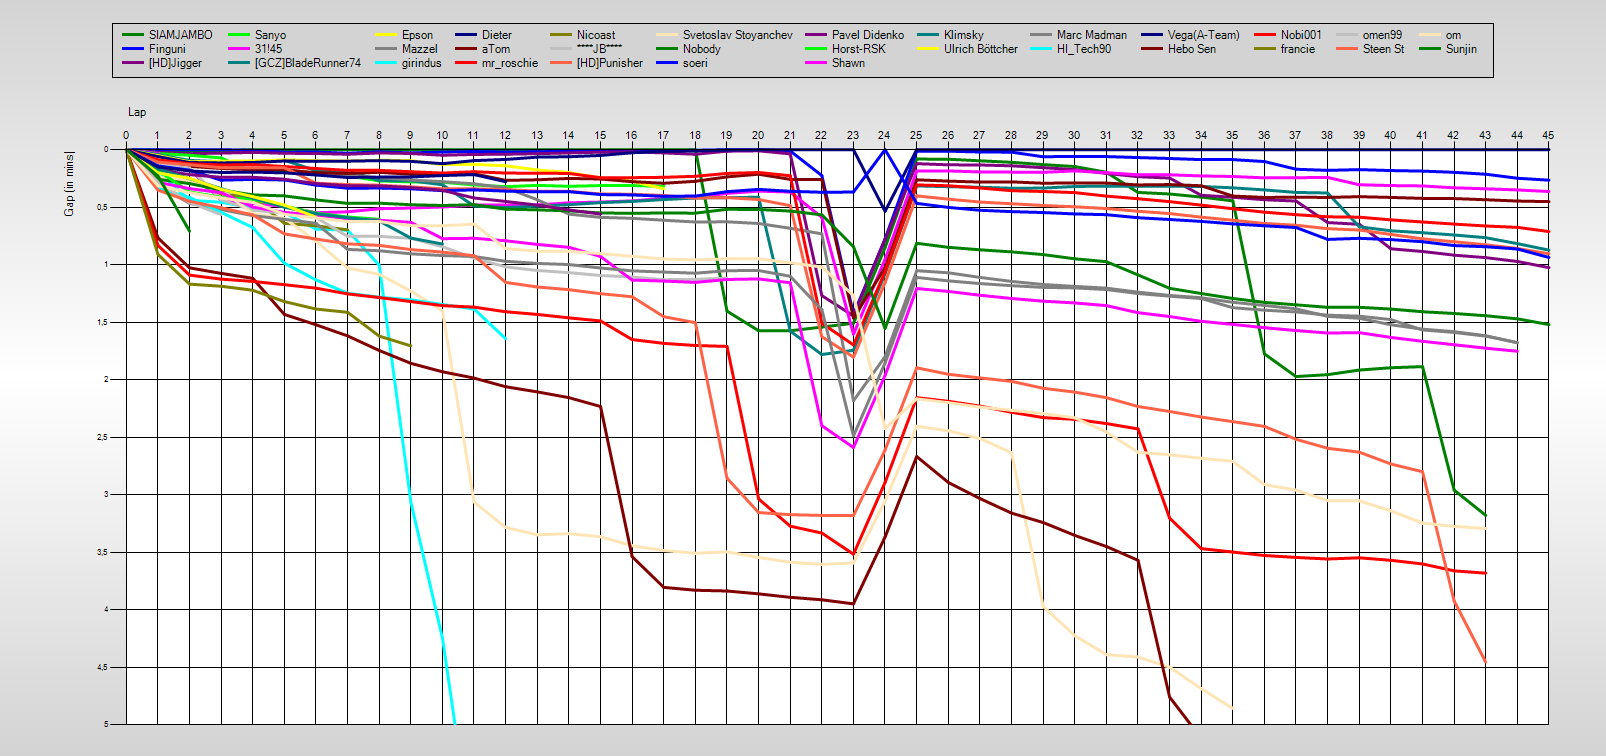1606x756 pixels.
Task: Click the yellow Epson color swatch
Action: click(385, 35)
